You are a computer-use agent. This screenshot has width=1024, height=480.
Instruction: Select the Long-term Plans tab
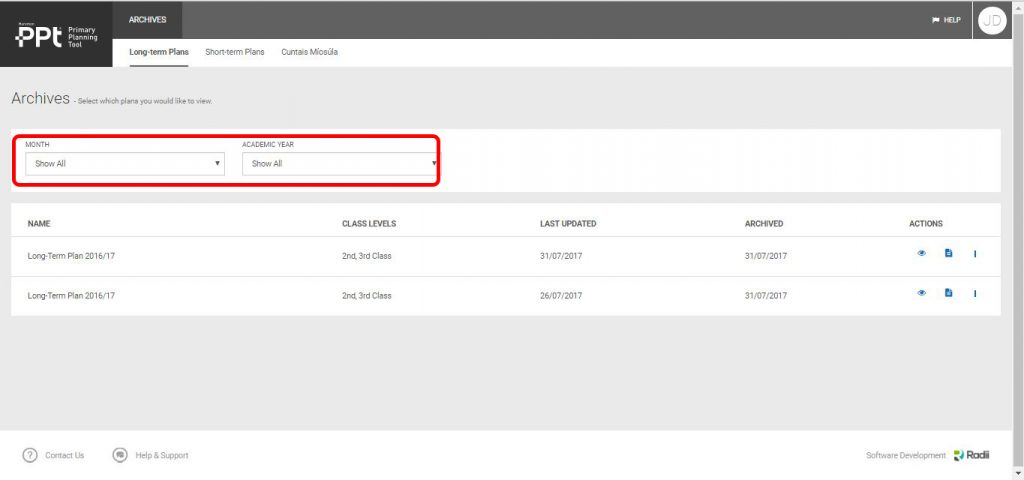click(x=159, y=52)
